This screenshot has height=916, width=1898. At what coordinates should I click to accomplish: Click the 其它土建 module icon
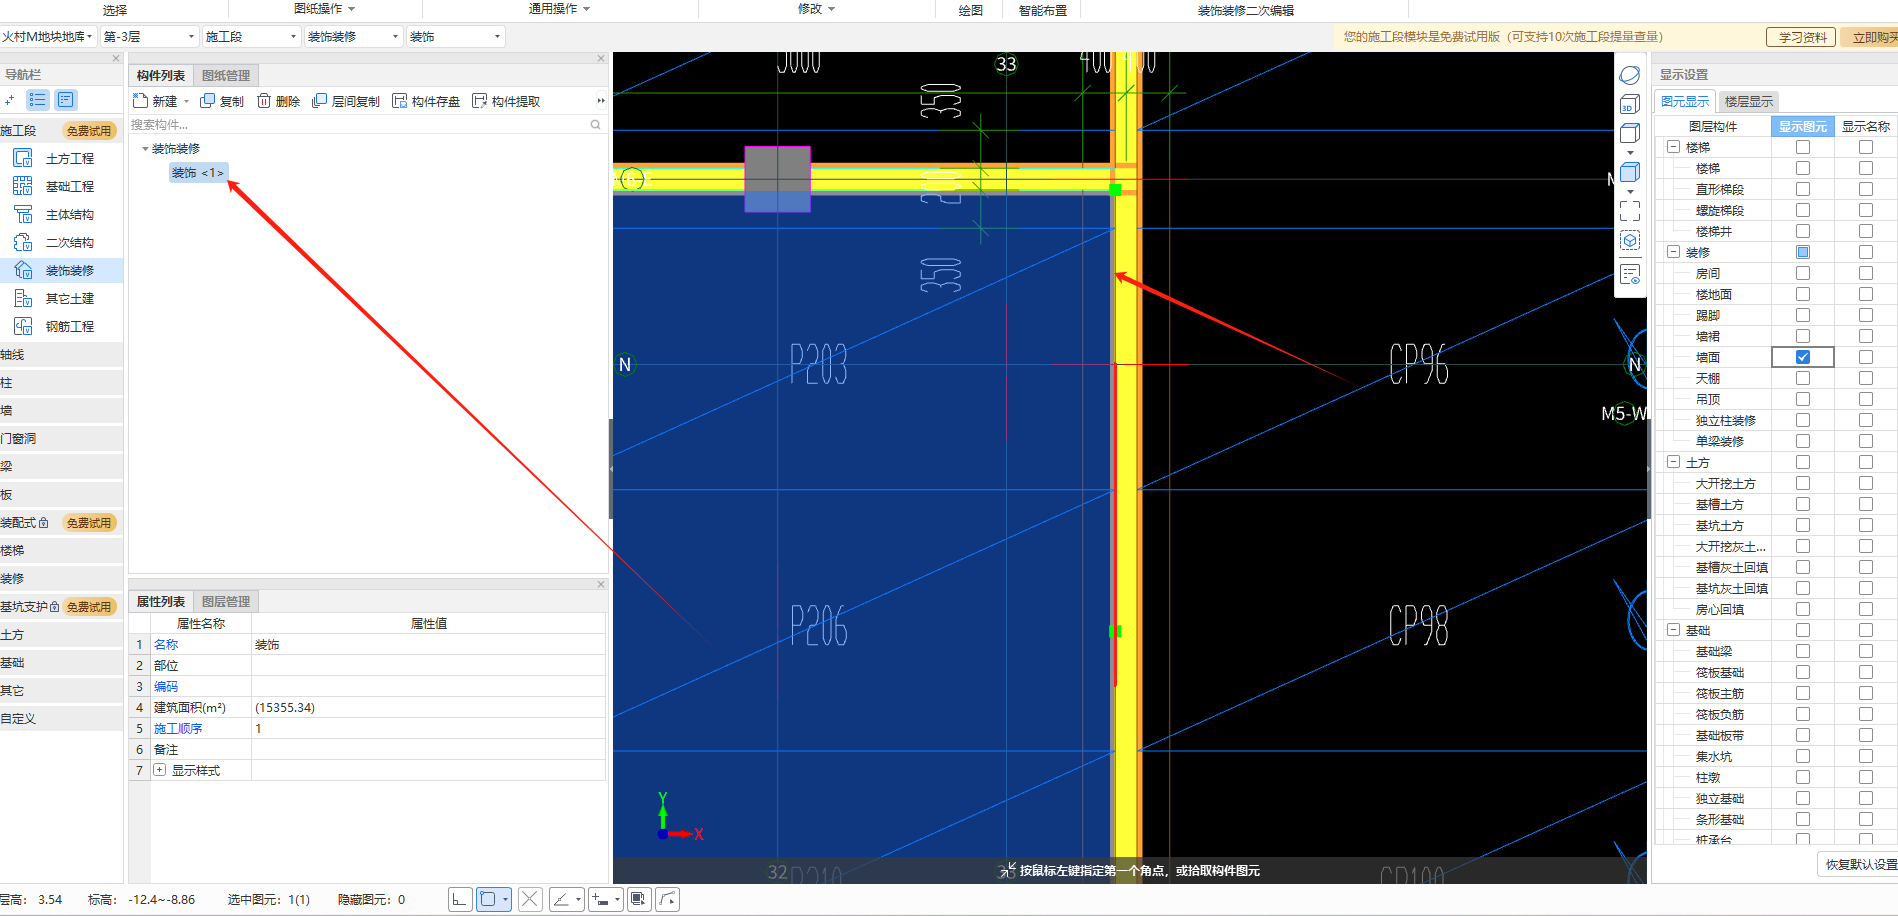coord(23,298)
